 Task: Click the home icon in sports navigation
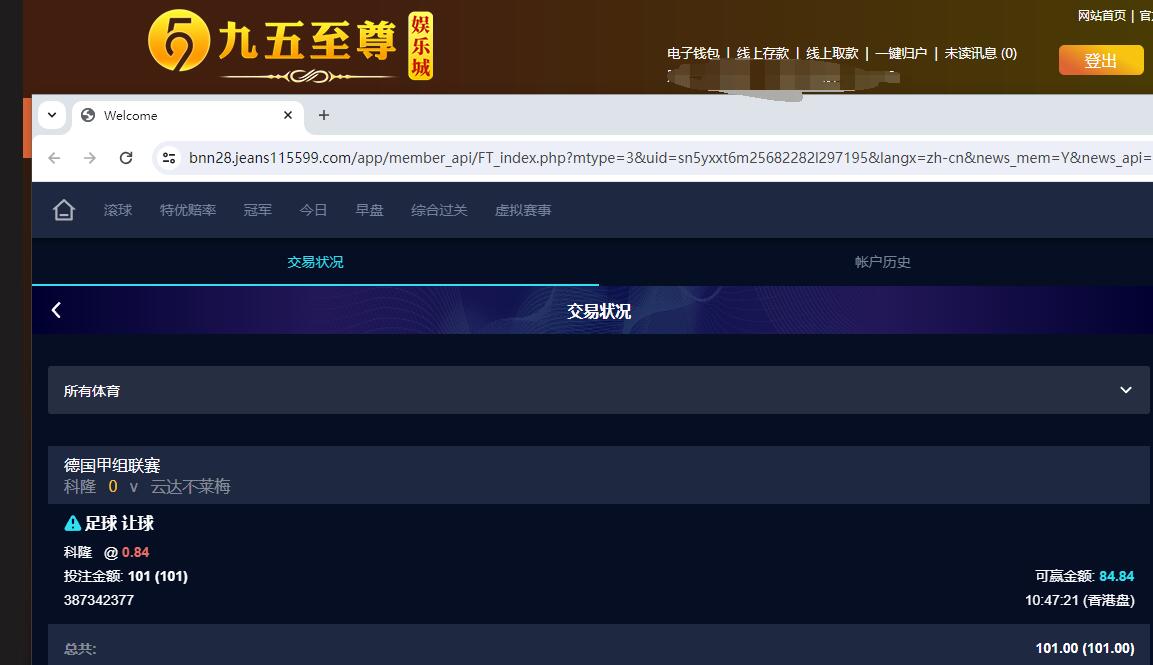[x=64, y=210]
